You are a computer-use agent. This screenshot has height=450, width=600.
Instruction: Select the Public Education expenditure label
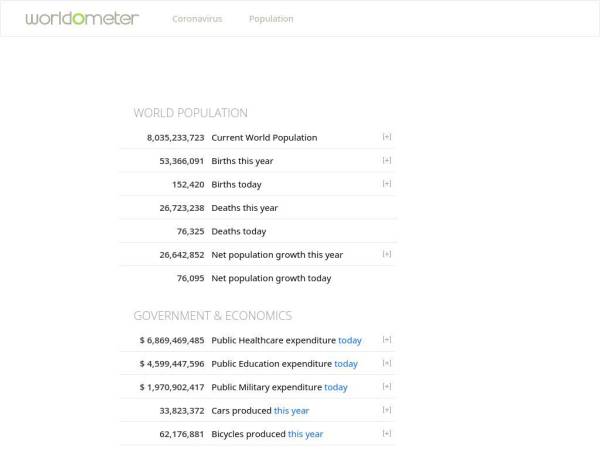(x=272, y=364)
